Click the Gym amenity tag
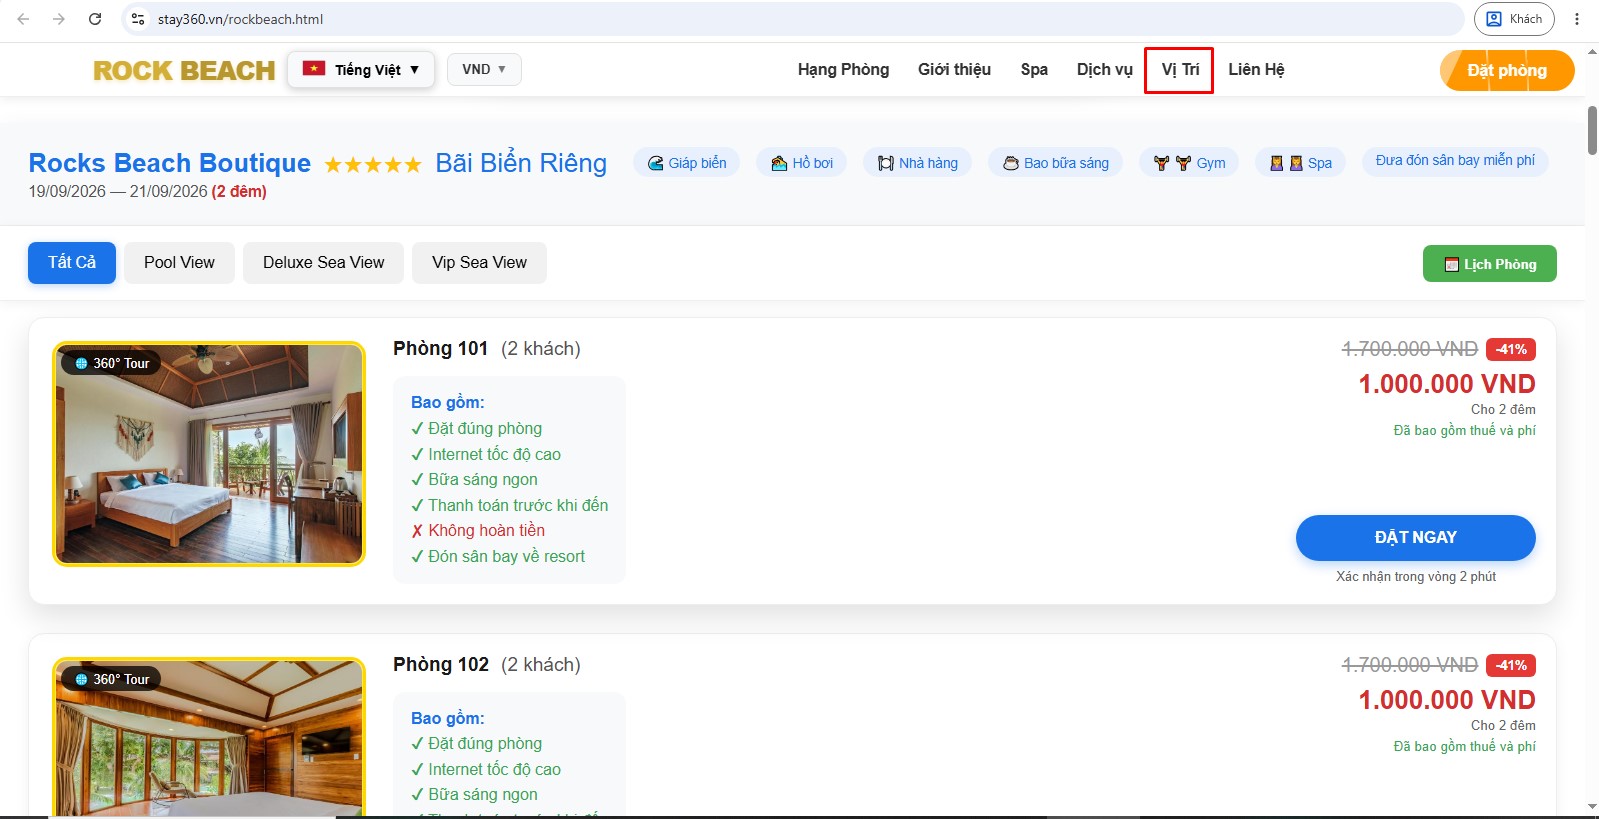Viewport: 1599px width, 819px height. [1189, 163]
